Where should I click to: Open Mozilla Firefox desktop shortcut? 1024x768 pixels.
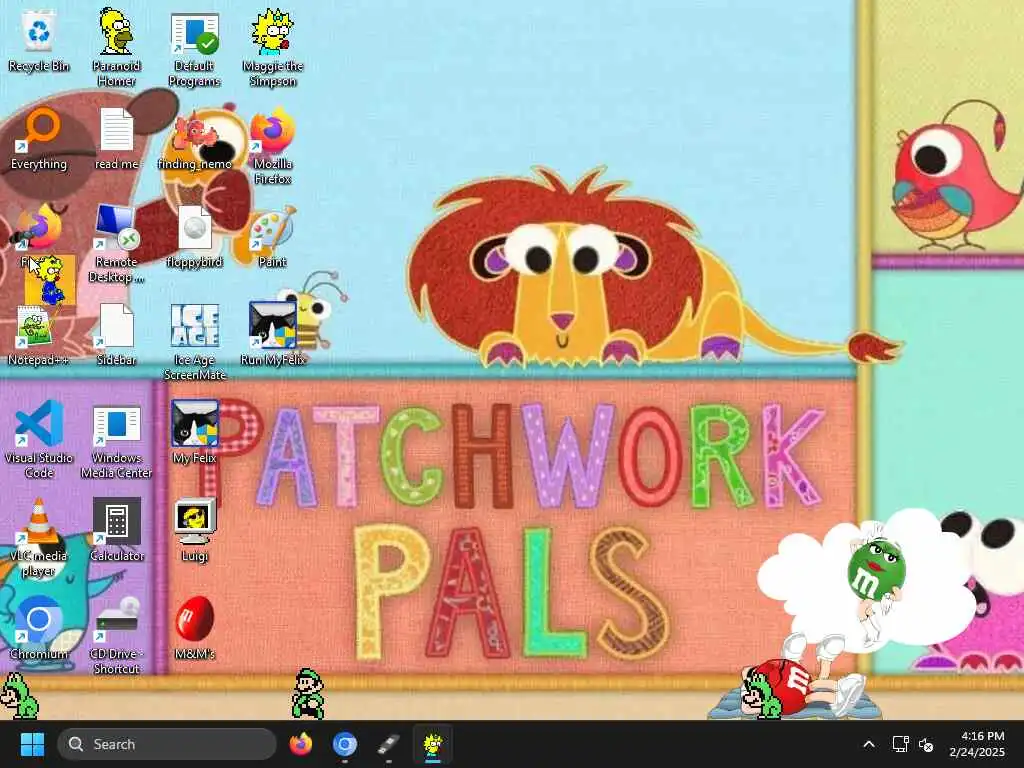tap(273, 146)
